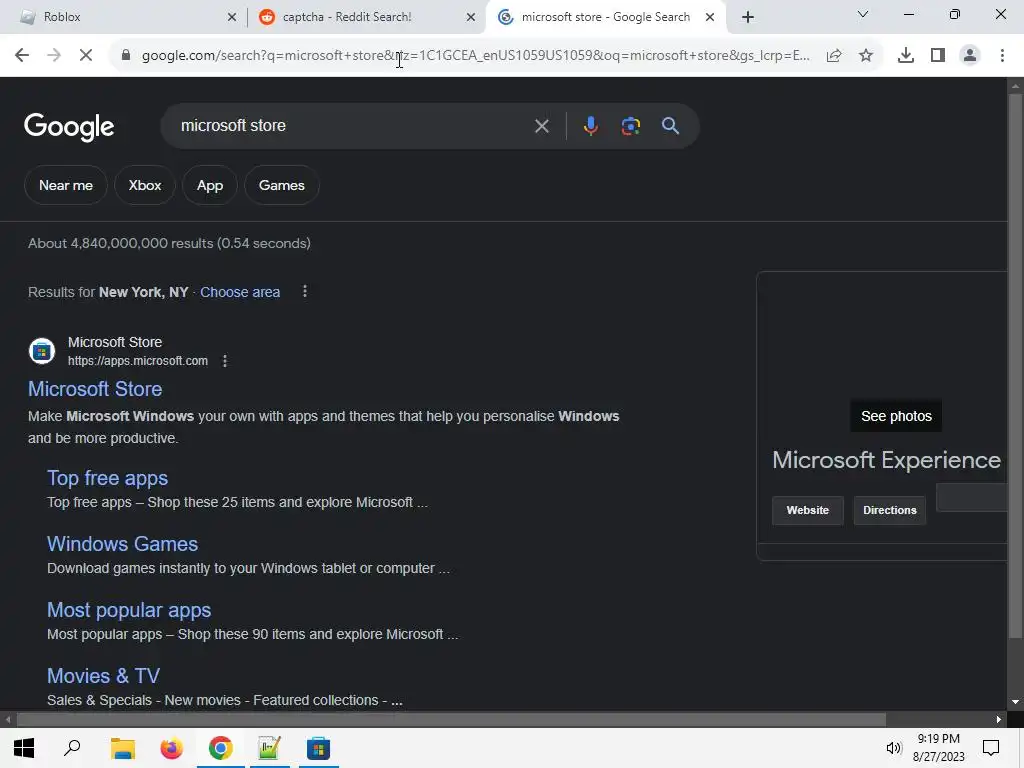Switch to the captcha Reddit Search tab
This screenshot has height=768, width=1024.
(366, 17)
